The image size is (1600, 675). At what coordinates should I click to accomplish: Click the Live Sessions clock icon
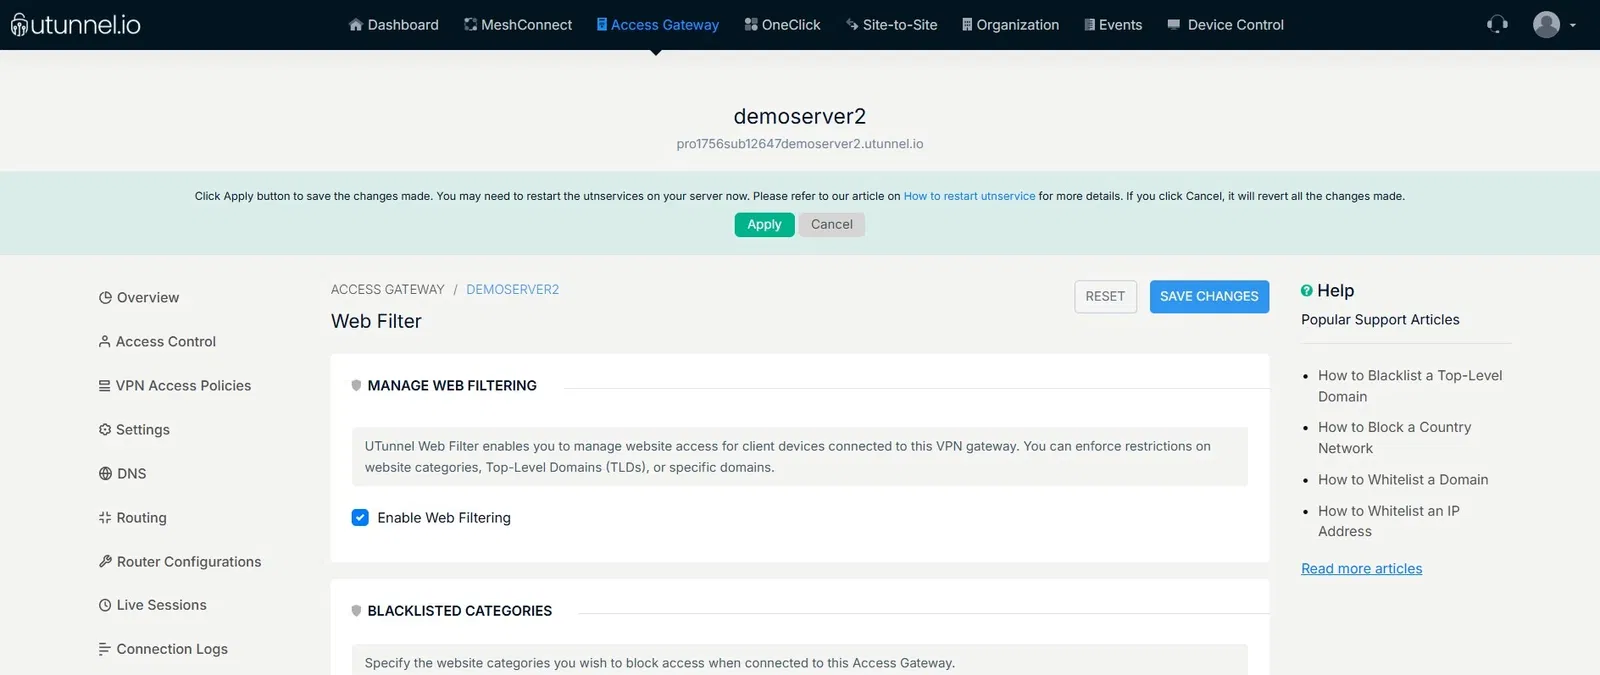105,605
